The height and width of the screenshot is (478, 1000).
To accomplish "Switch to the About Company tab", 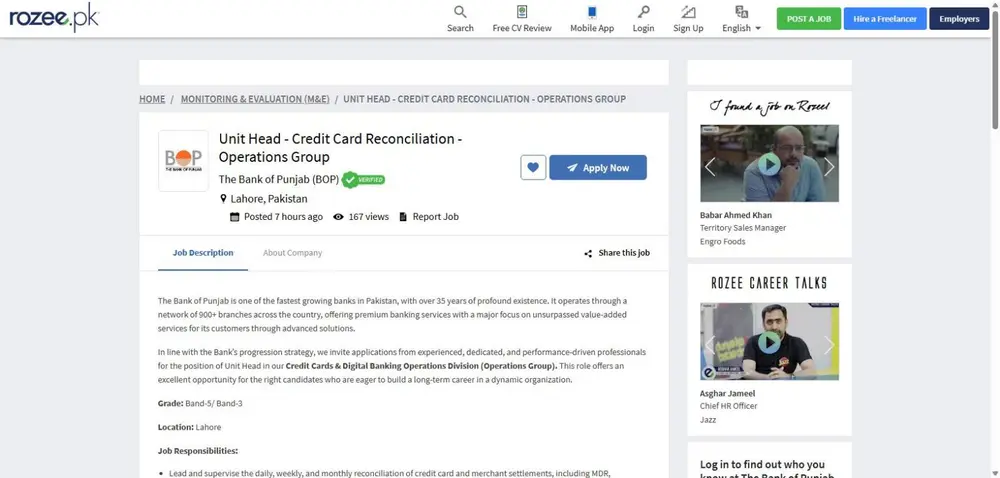I will [292, 253].
